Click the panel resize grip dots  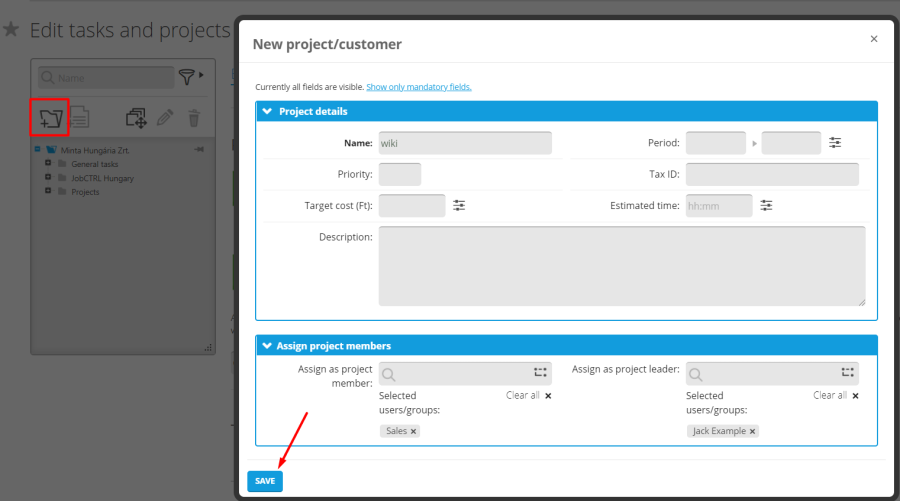[x=208, y=347]
